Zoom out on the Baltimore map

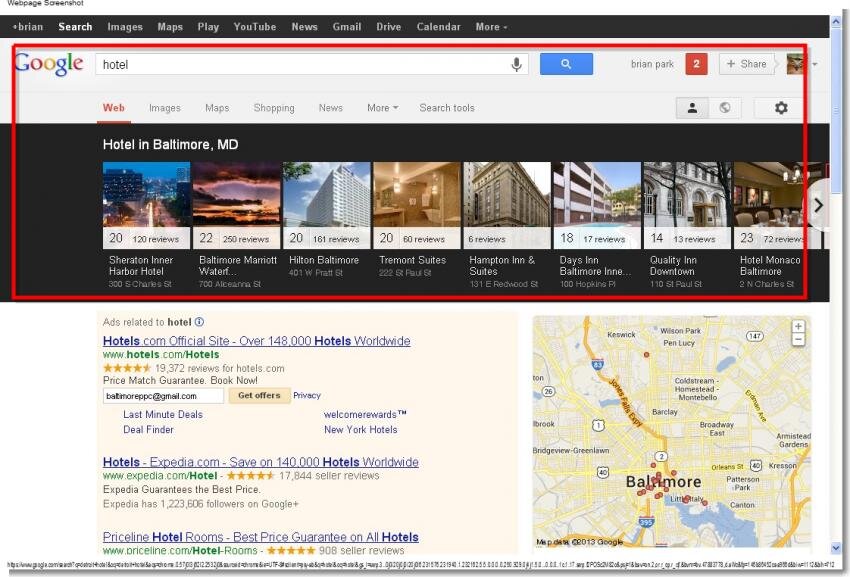(x=798, y=339)
